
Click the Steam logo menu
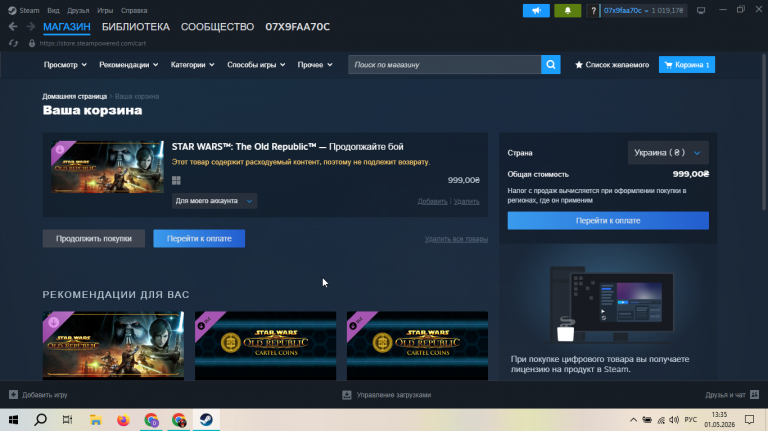click(12, 10)
